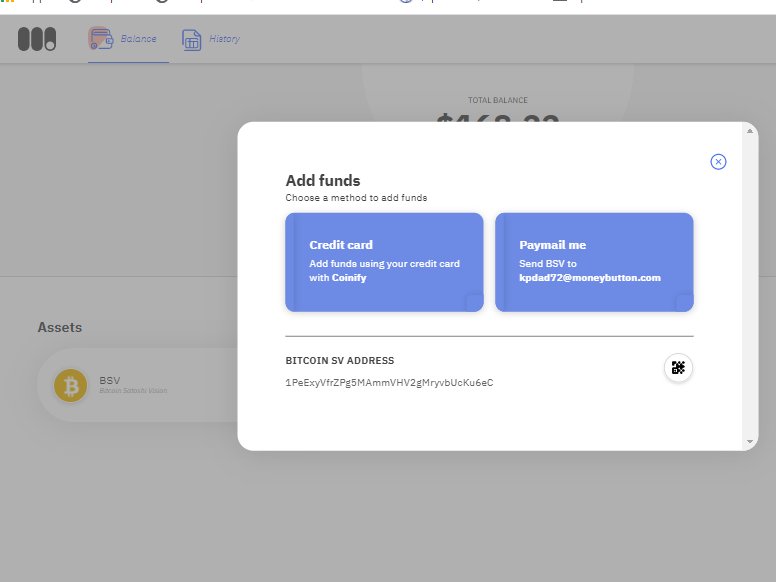
Task: Click the dialog scrollbar up arrow
Action: coord(750,131)
